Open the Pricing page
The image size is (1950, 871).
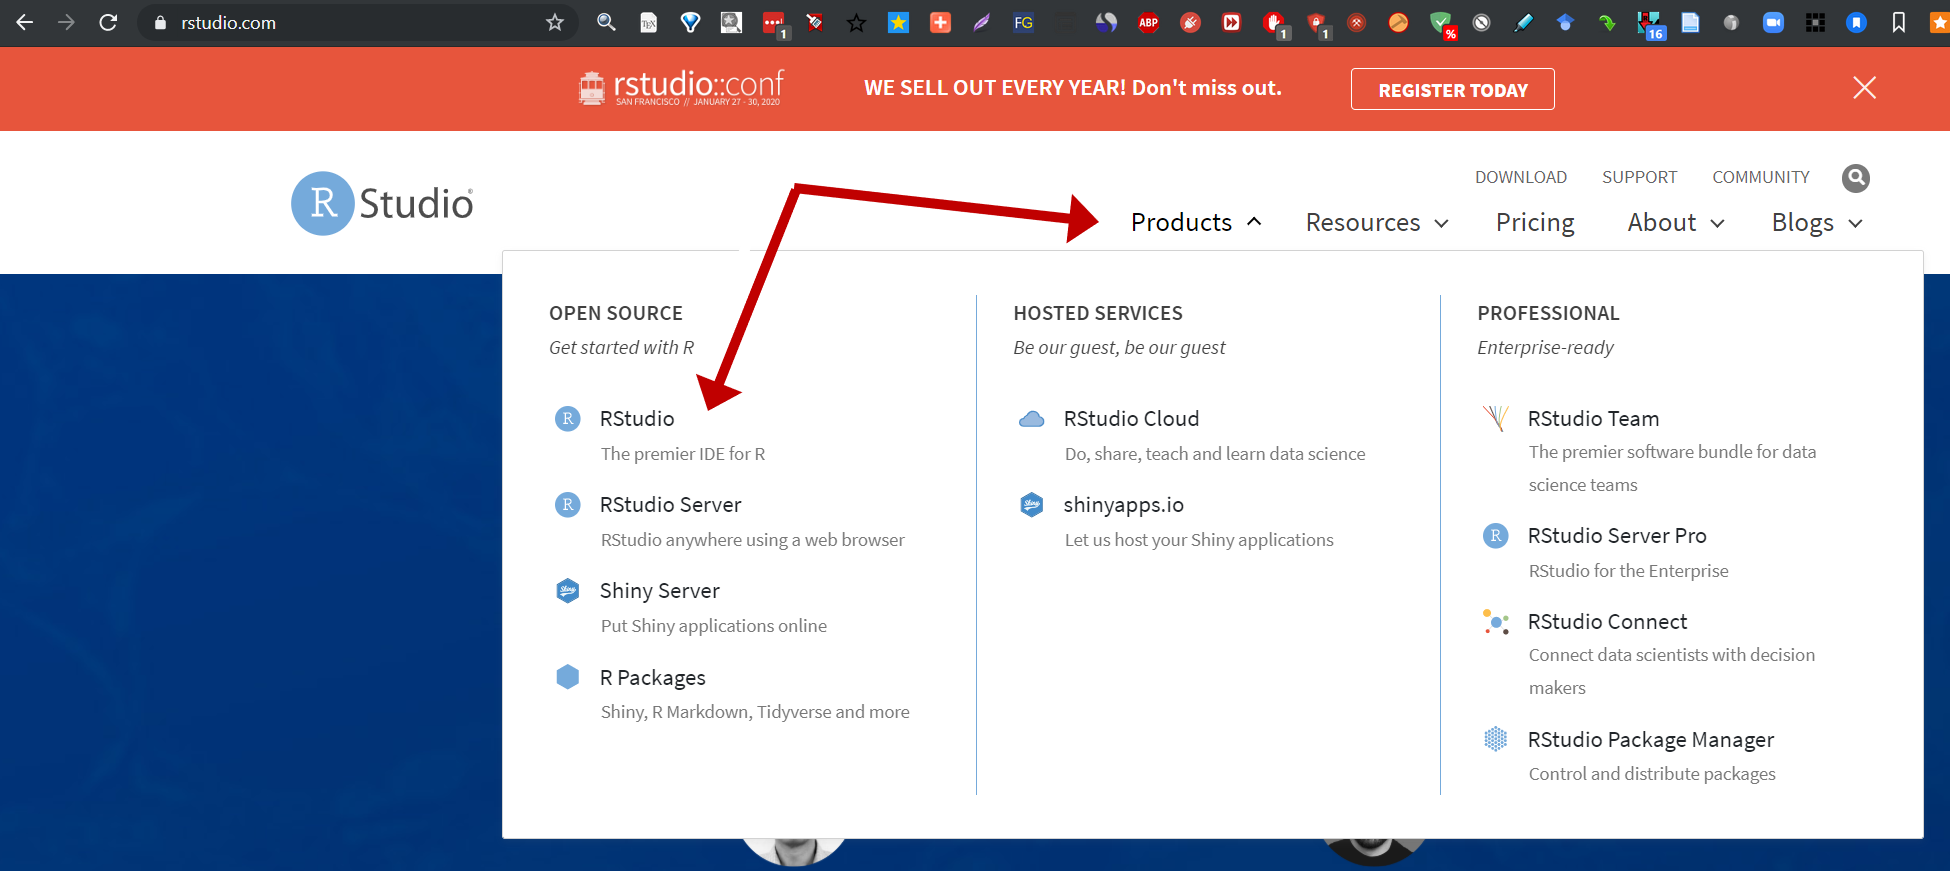coord(1535,222)
